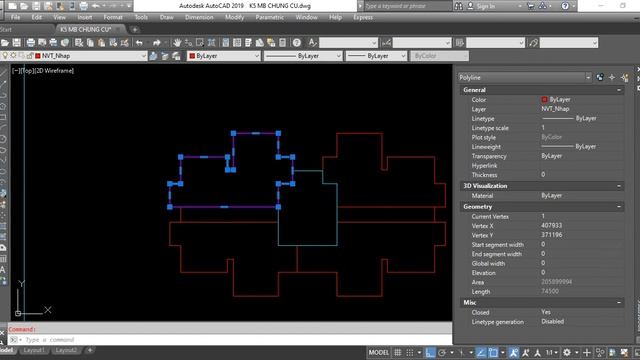Open the File menu
The width and height of the screenshot is (640, 360).
(x=16, y=17)
